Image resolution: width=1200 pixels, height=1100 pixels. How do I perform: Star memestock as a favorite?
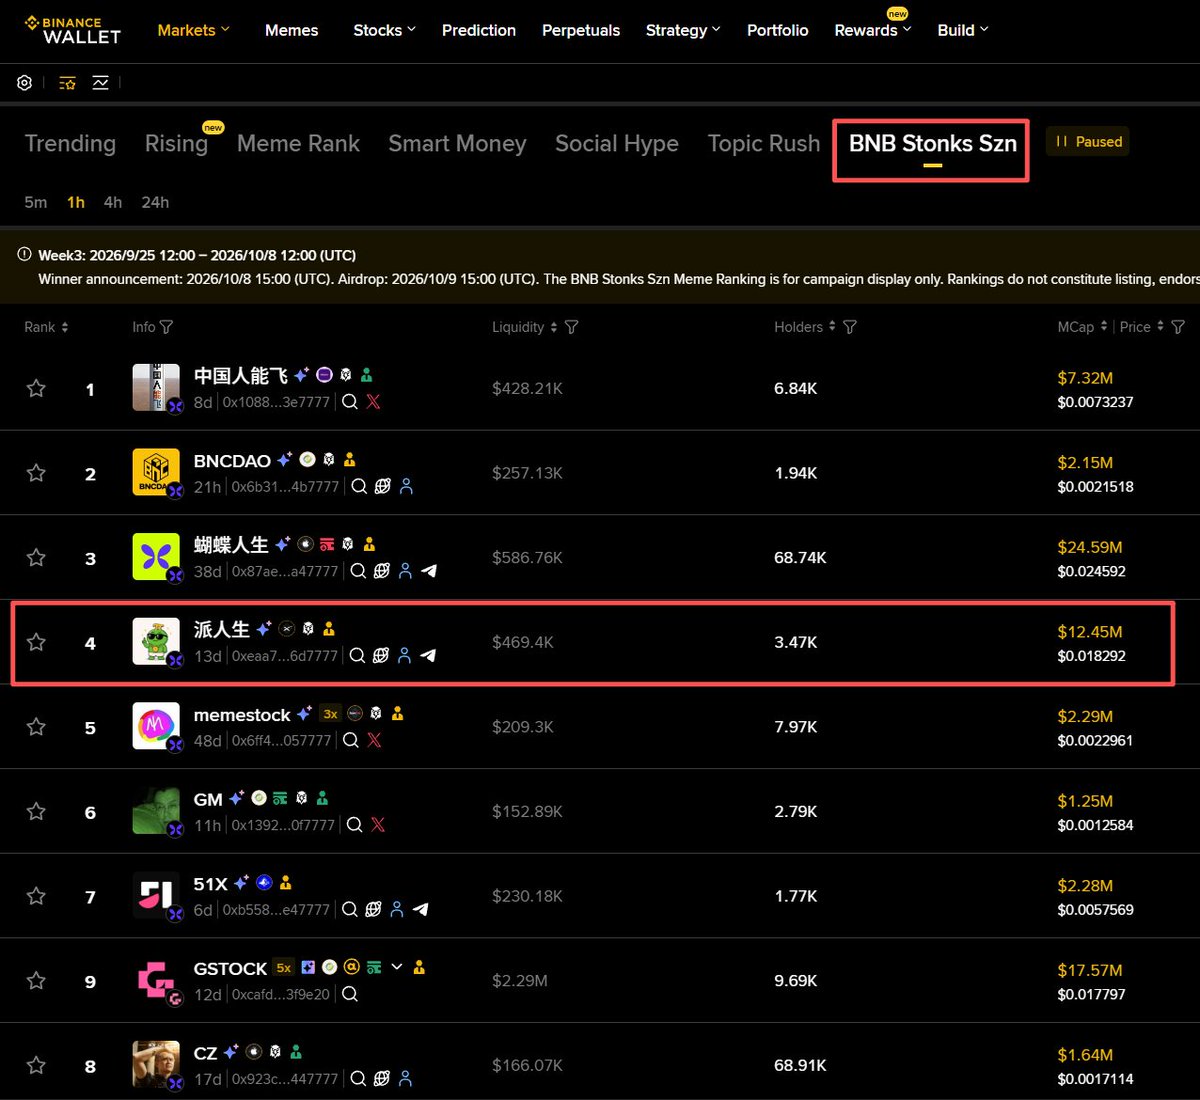pos(36,726)
